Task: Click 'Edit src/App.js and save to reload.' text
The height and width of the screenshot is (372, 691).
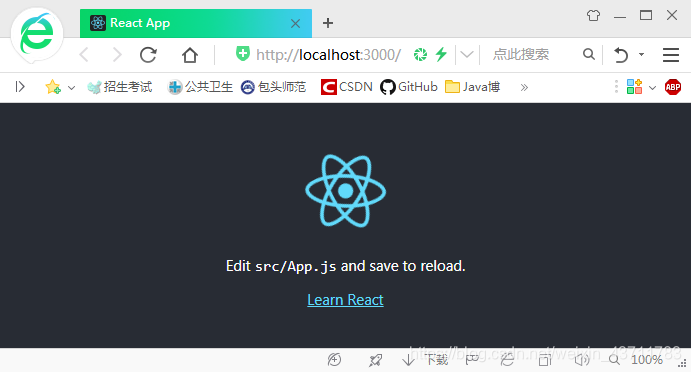Action: point(346,266)
